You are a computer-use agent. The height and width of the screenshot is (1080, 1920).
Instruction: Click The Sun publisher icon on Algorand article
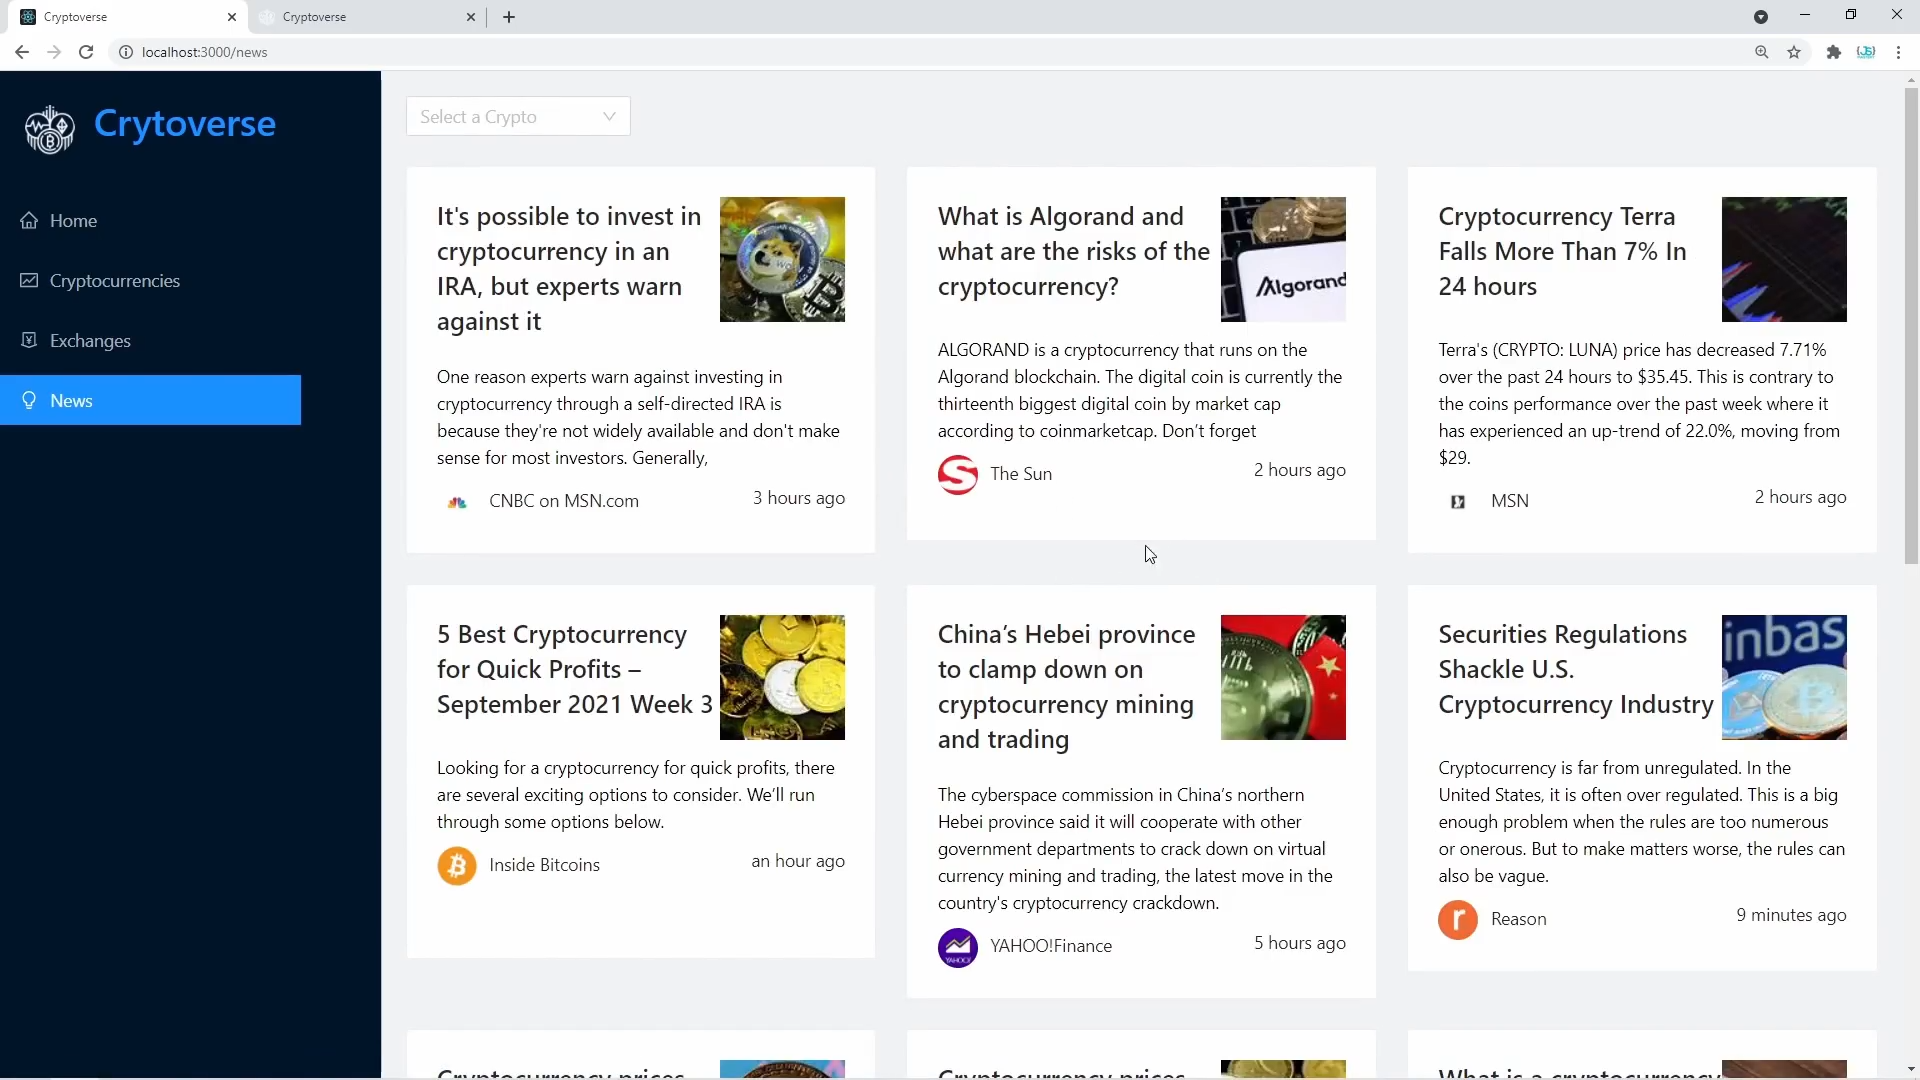[958, 475]
